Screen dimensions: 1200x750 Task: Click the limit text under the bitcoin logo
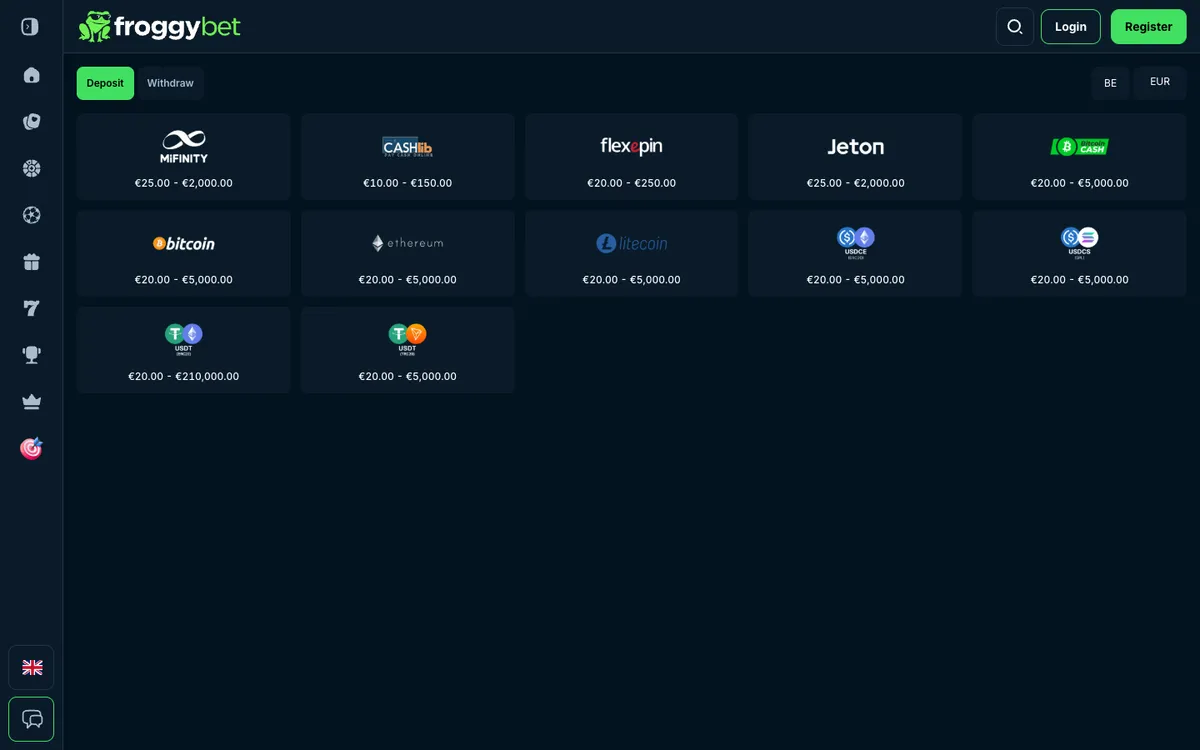point(184,280)
